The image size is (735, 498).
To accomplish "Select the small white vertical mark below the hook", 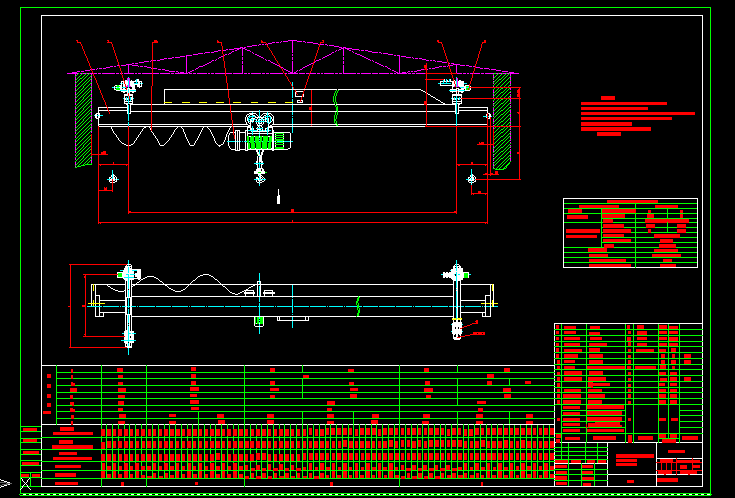I will 278,197.
